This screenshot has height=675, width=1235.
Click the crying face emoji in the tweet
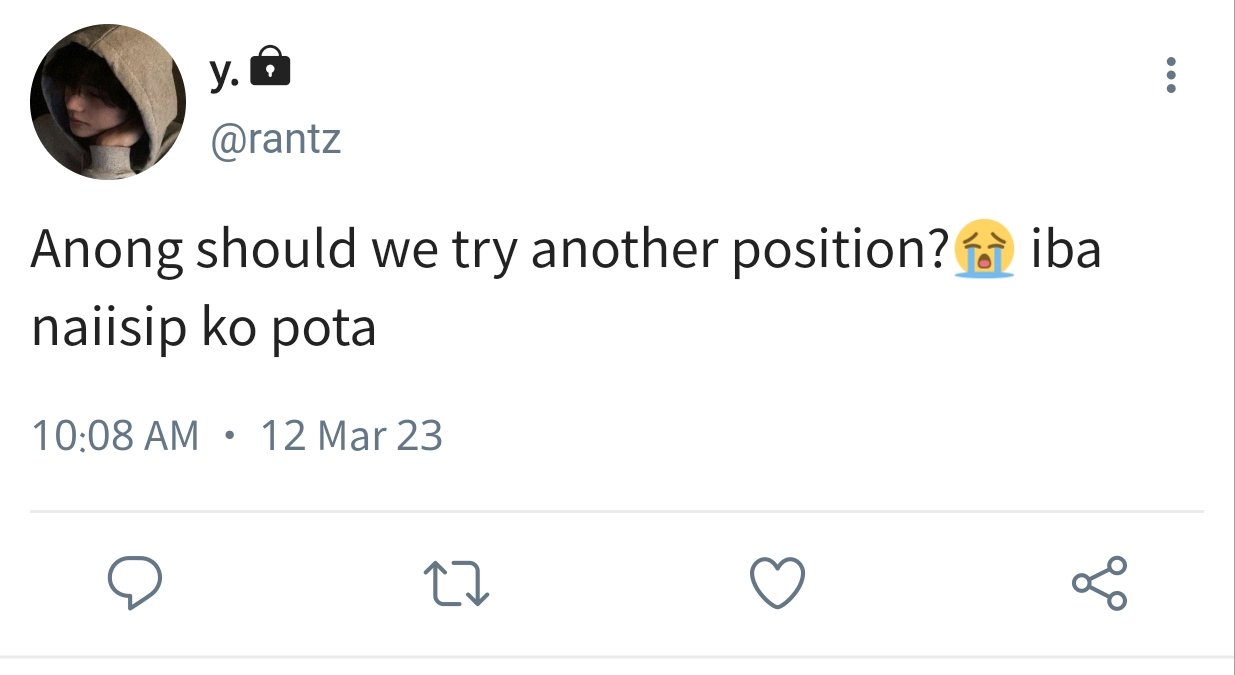(x=984, y=250)
